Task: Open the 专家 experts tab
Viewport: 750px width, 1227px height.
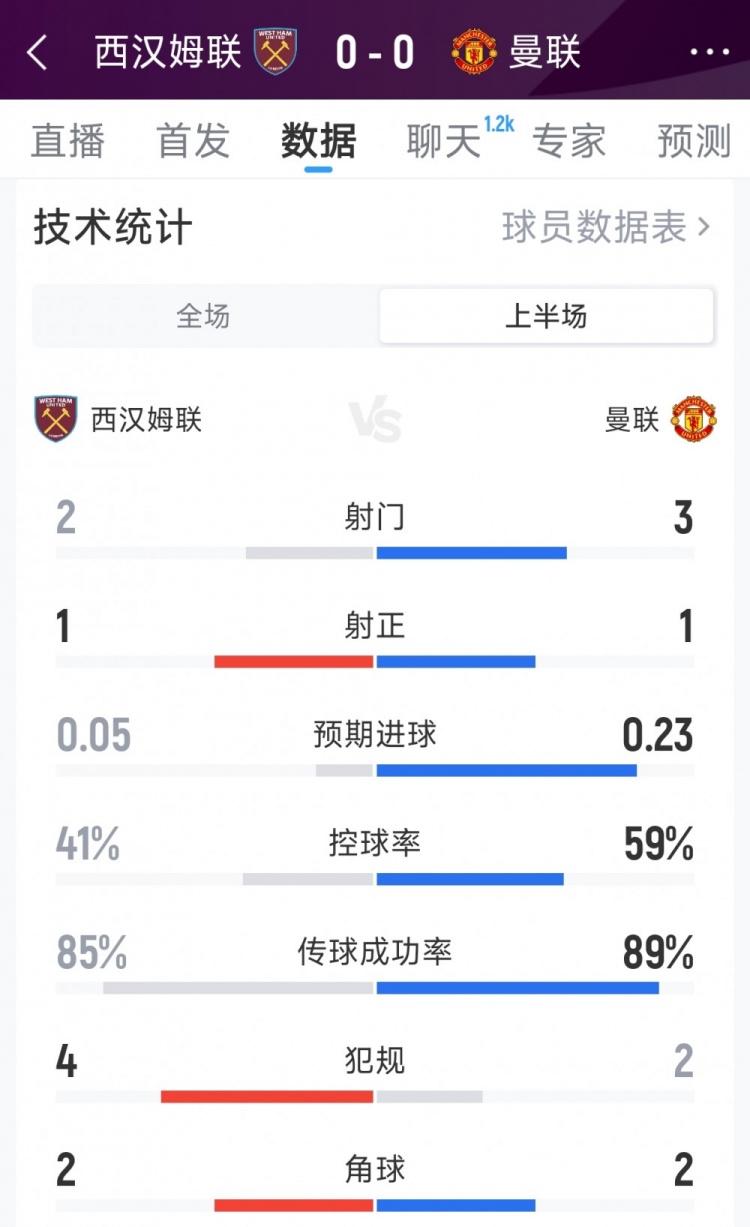Action: click(569, 142)
